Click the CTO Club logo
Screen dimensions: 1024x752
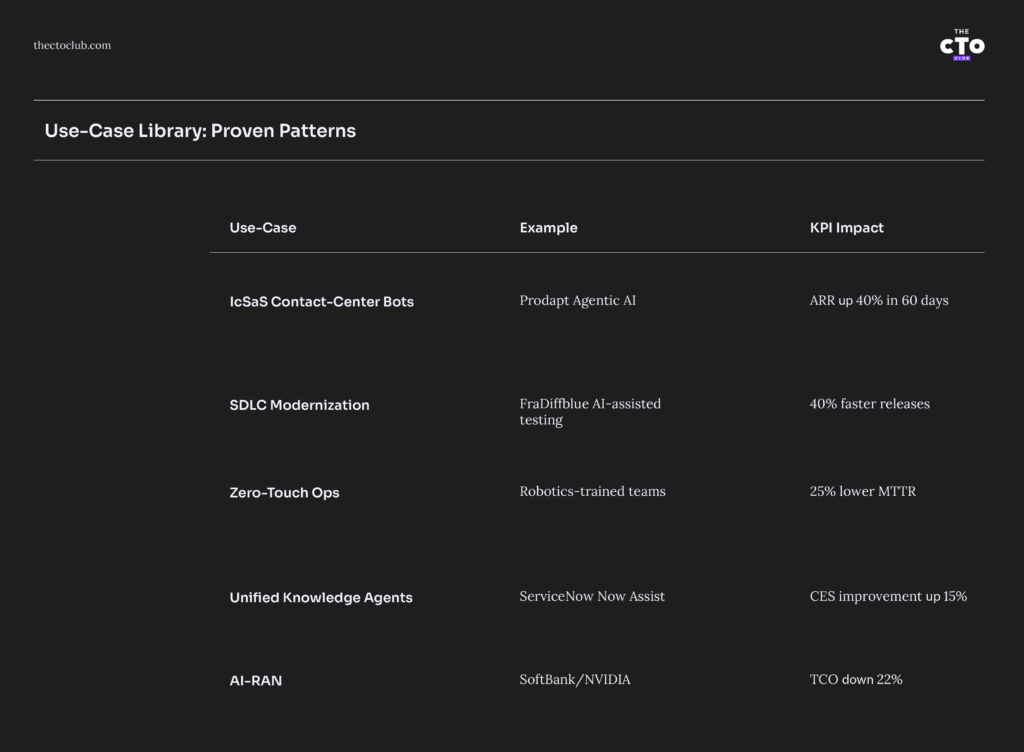[962, 45]
